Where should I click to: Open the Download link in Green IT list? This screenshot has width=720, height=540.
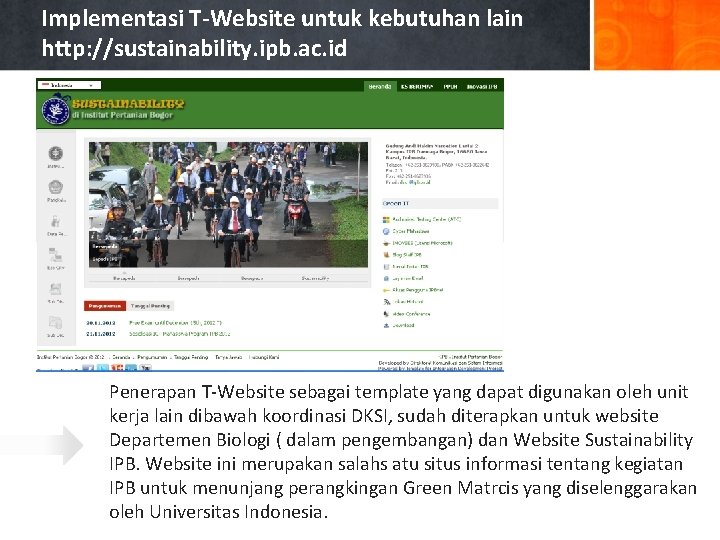[403, 326]
